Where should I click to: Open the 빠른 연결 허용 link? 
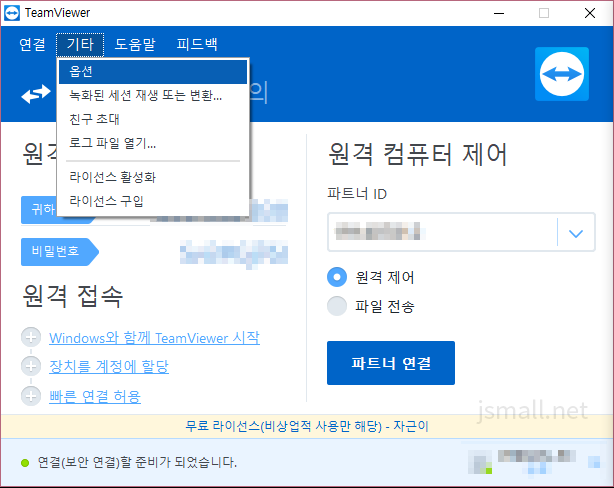[x=95, y=396]
